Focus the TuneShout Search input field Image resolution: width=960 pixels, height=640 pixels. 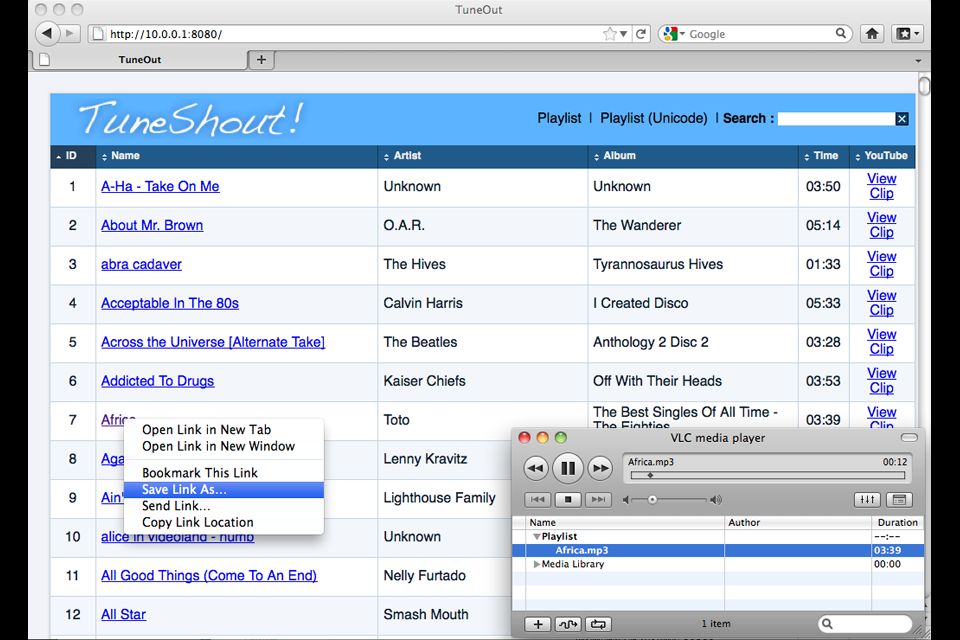point(836,119)
